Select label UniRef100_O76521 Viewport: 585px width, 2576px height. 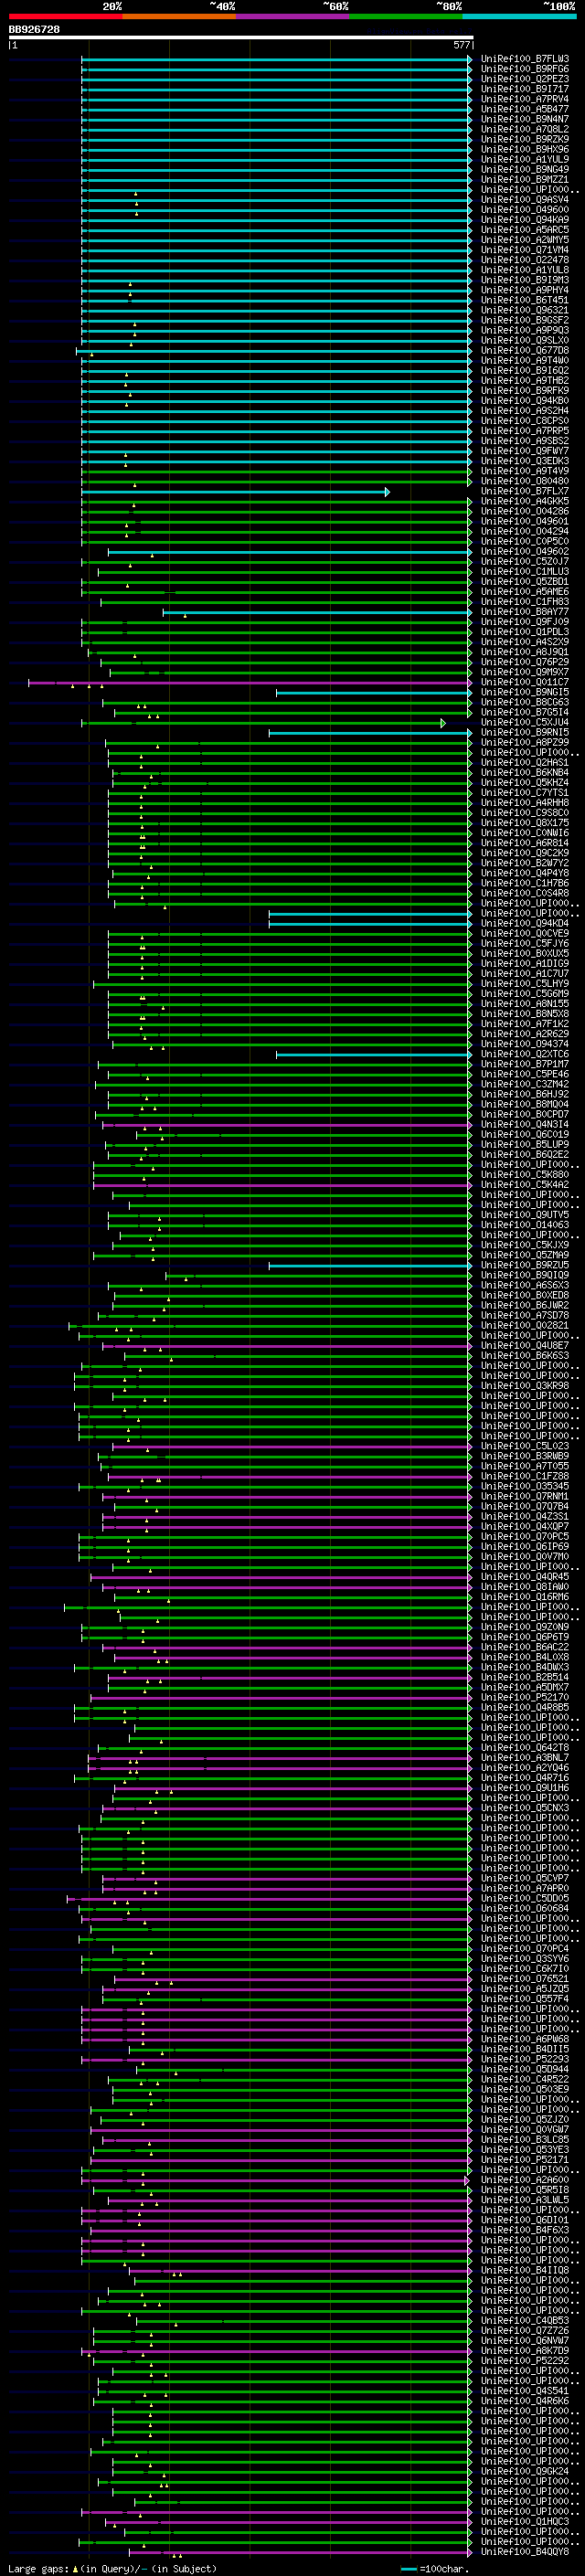[x=525, y=1979]
